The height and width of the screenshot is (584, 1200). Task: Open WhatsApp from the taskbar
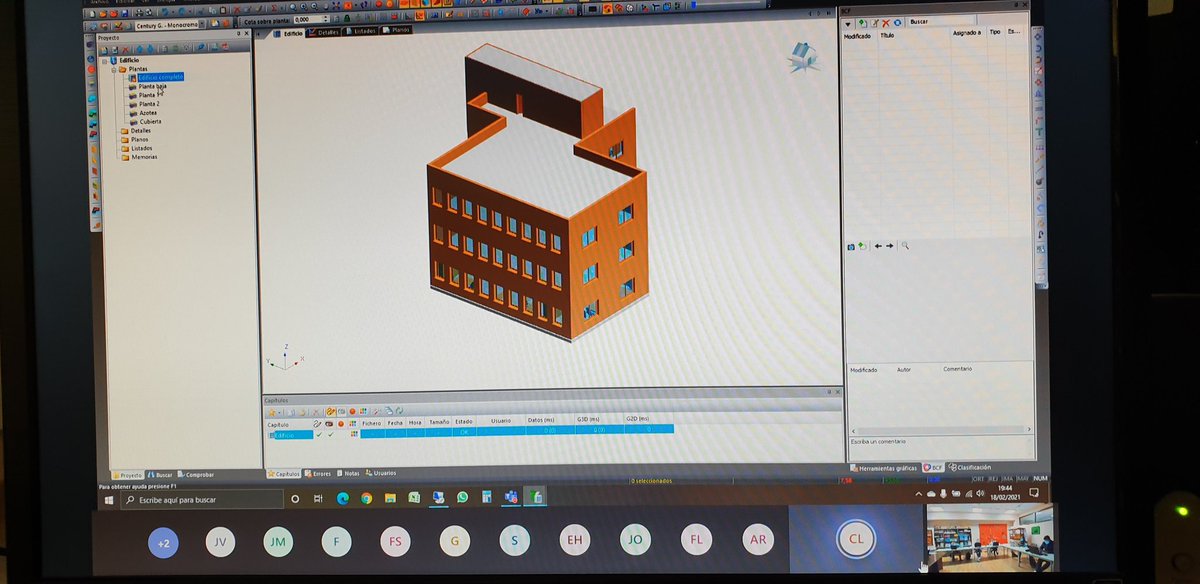[462, 497]
